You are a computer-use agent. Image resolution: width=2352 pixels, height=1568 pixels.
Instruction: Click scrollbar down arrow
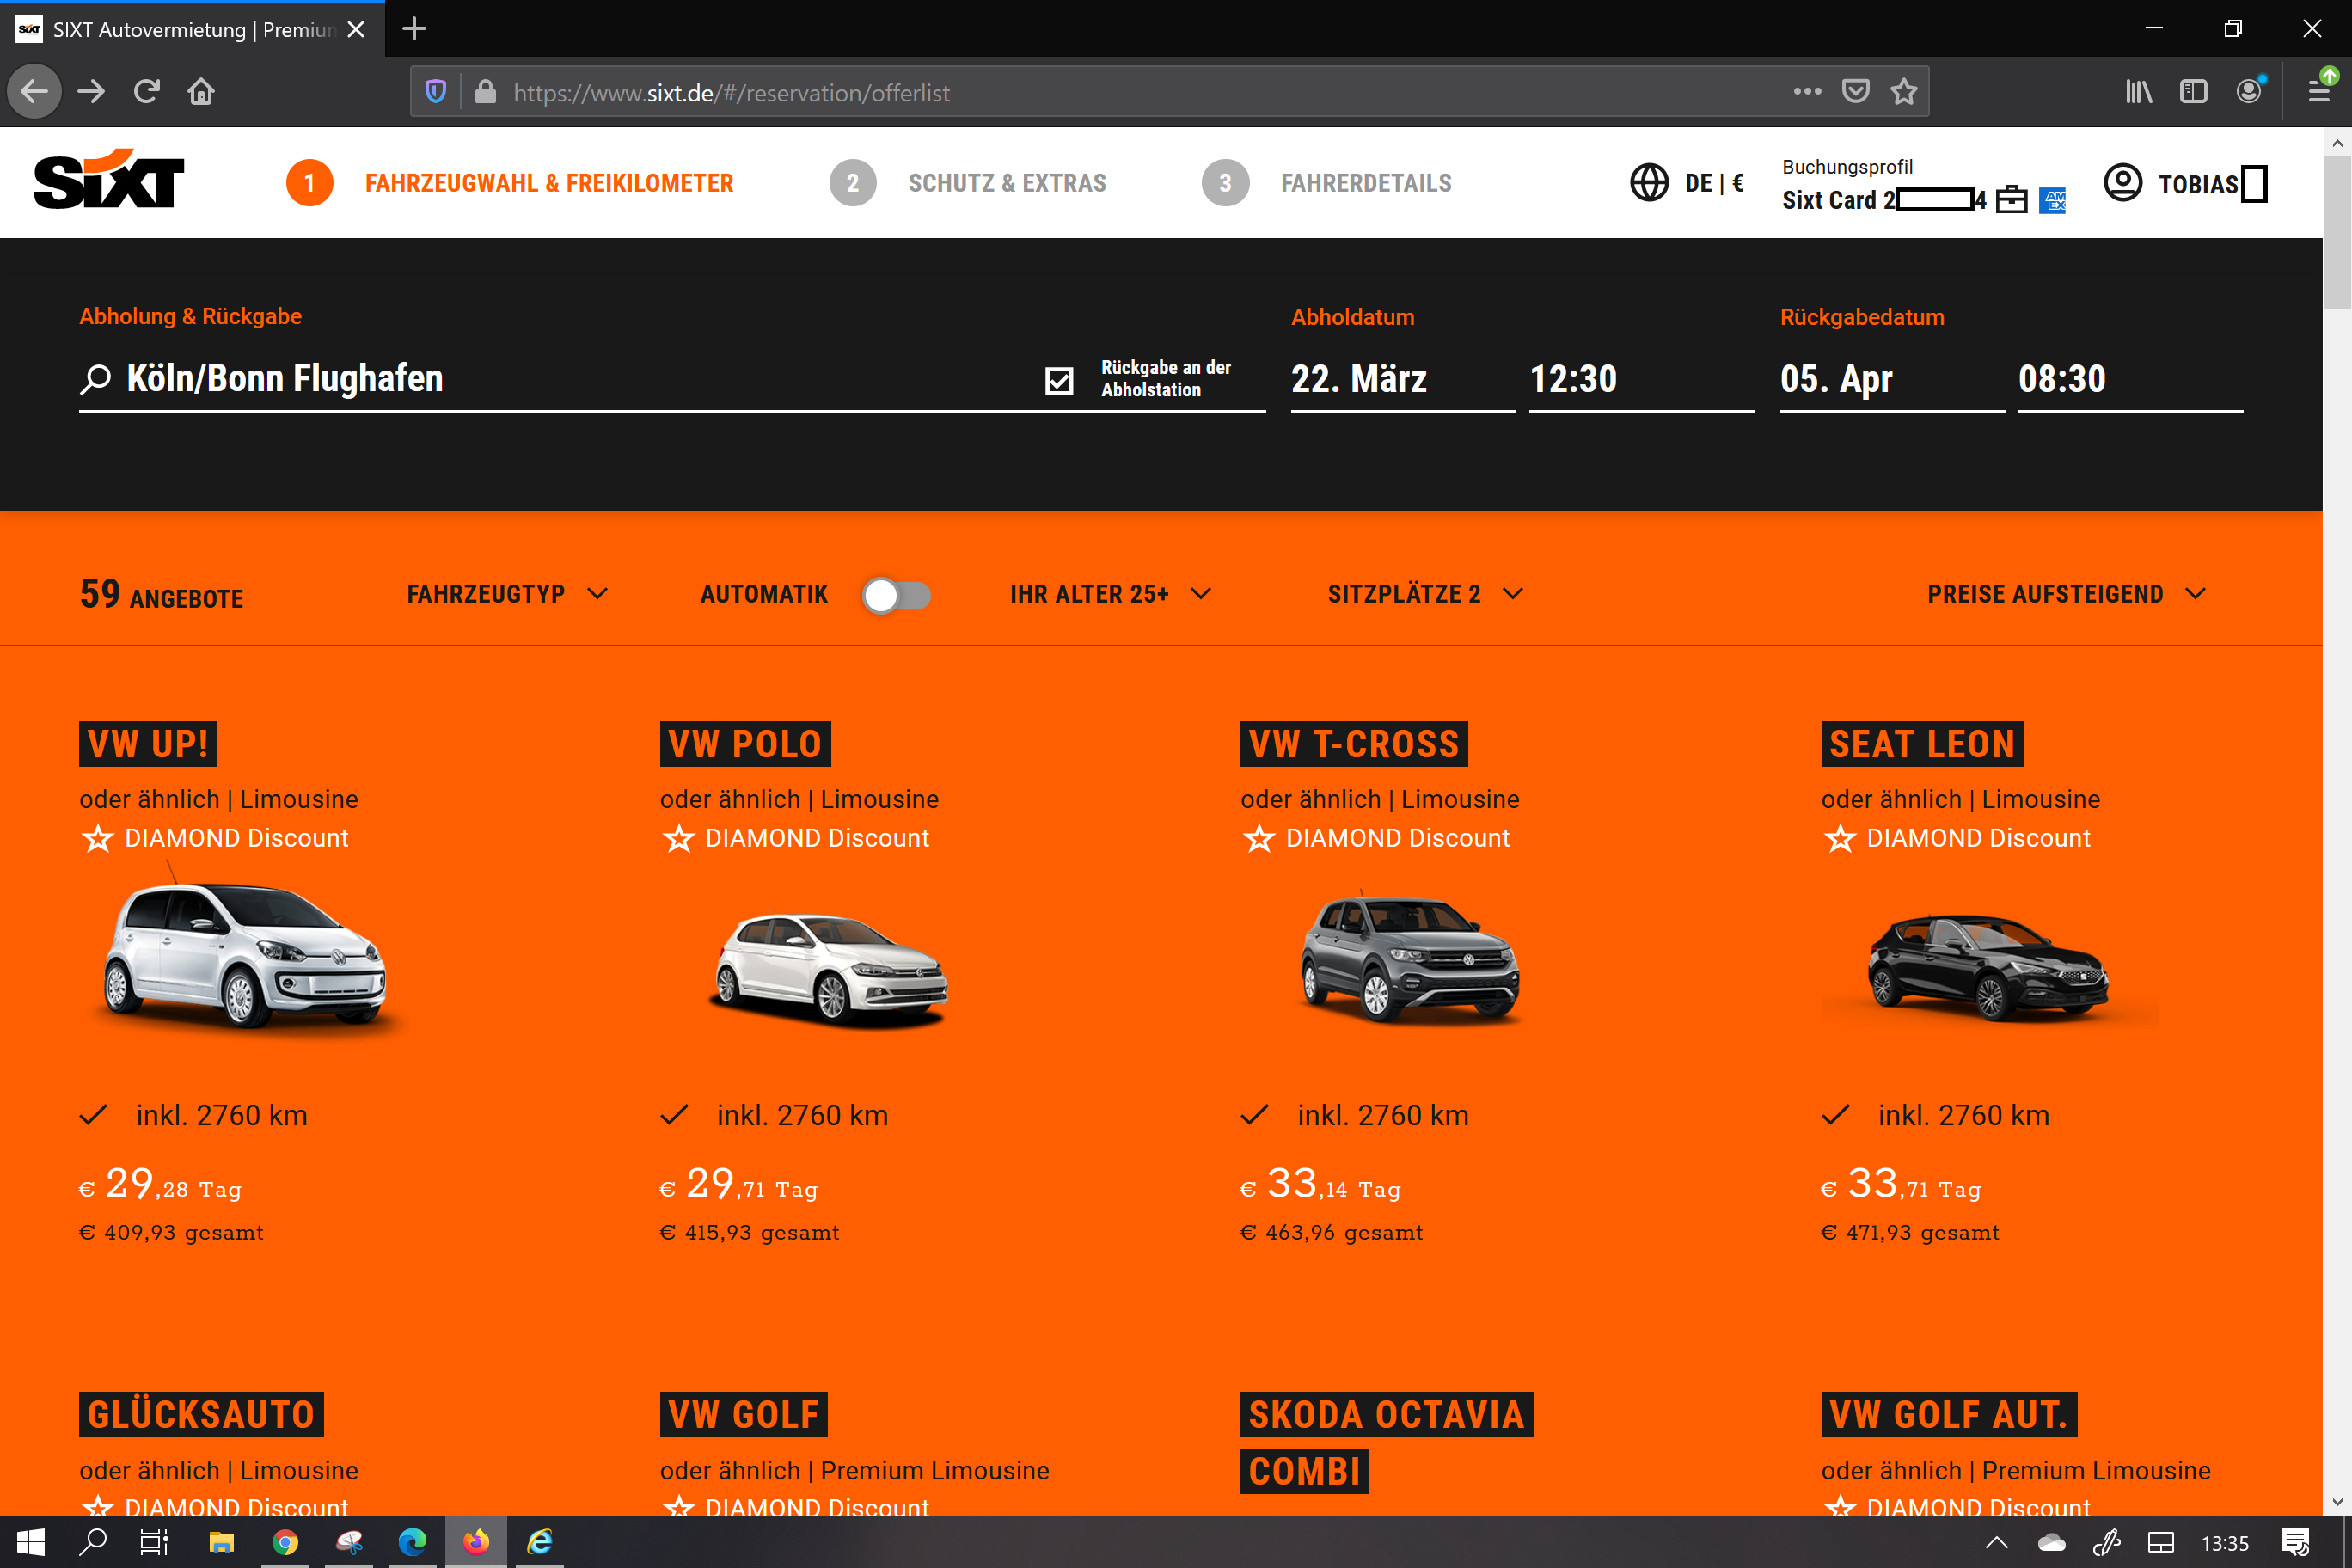pos(2337,1502)
